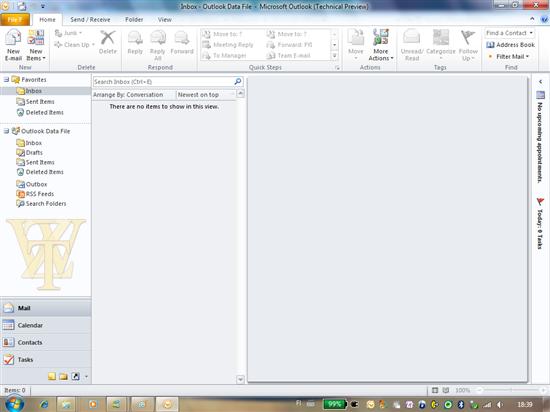Select Meeting Reply quick step
550x412 pixels.
click(x=228, y=45)
